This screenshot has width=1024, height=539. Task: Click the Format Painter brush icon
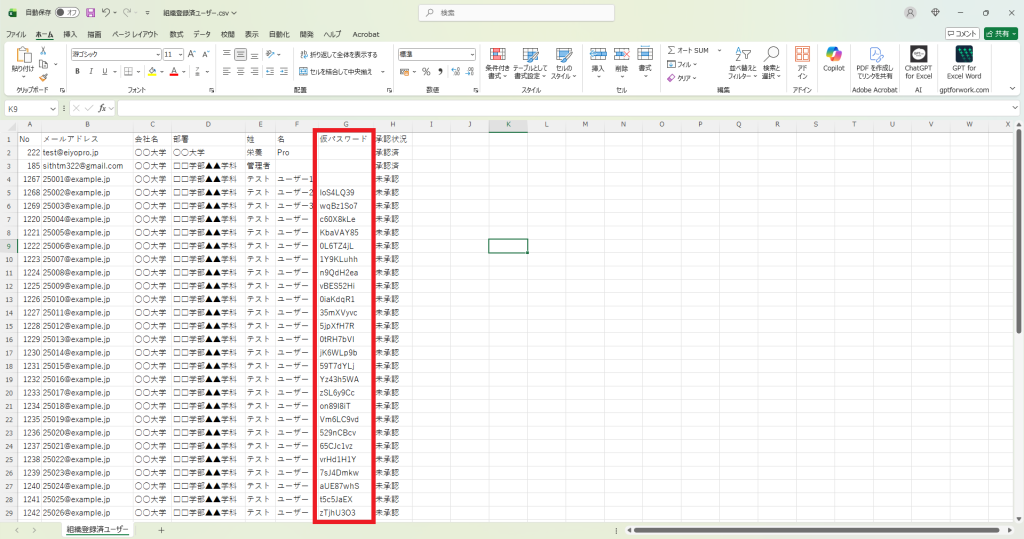43,78
